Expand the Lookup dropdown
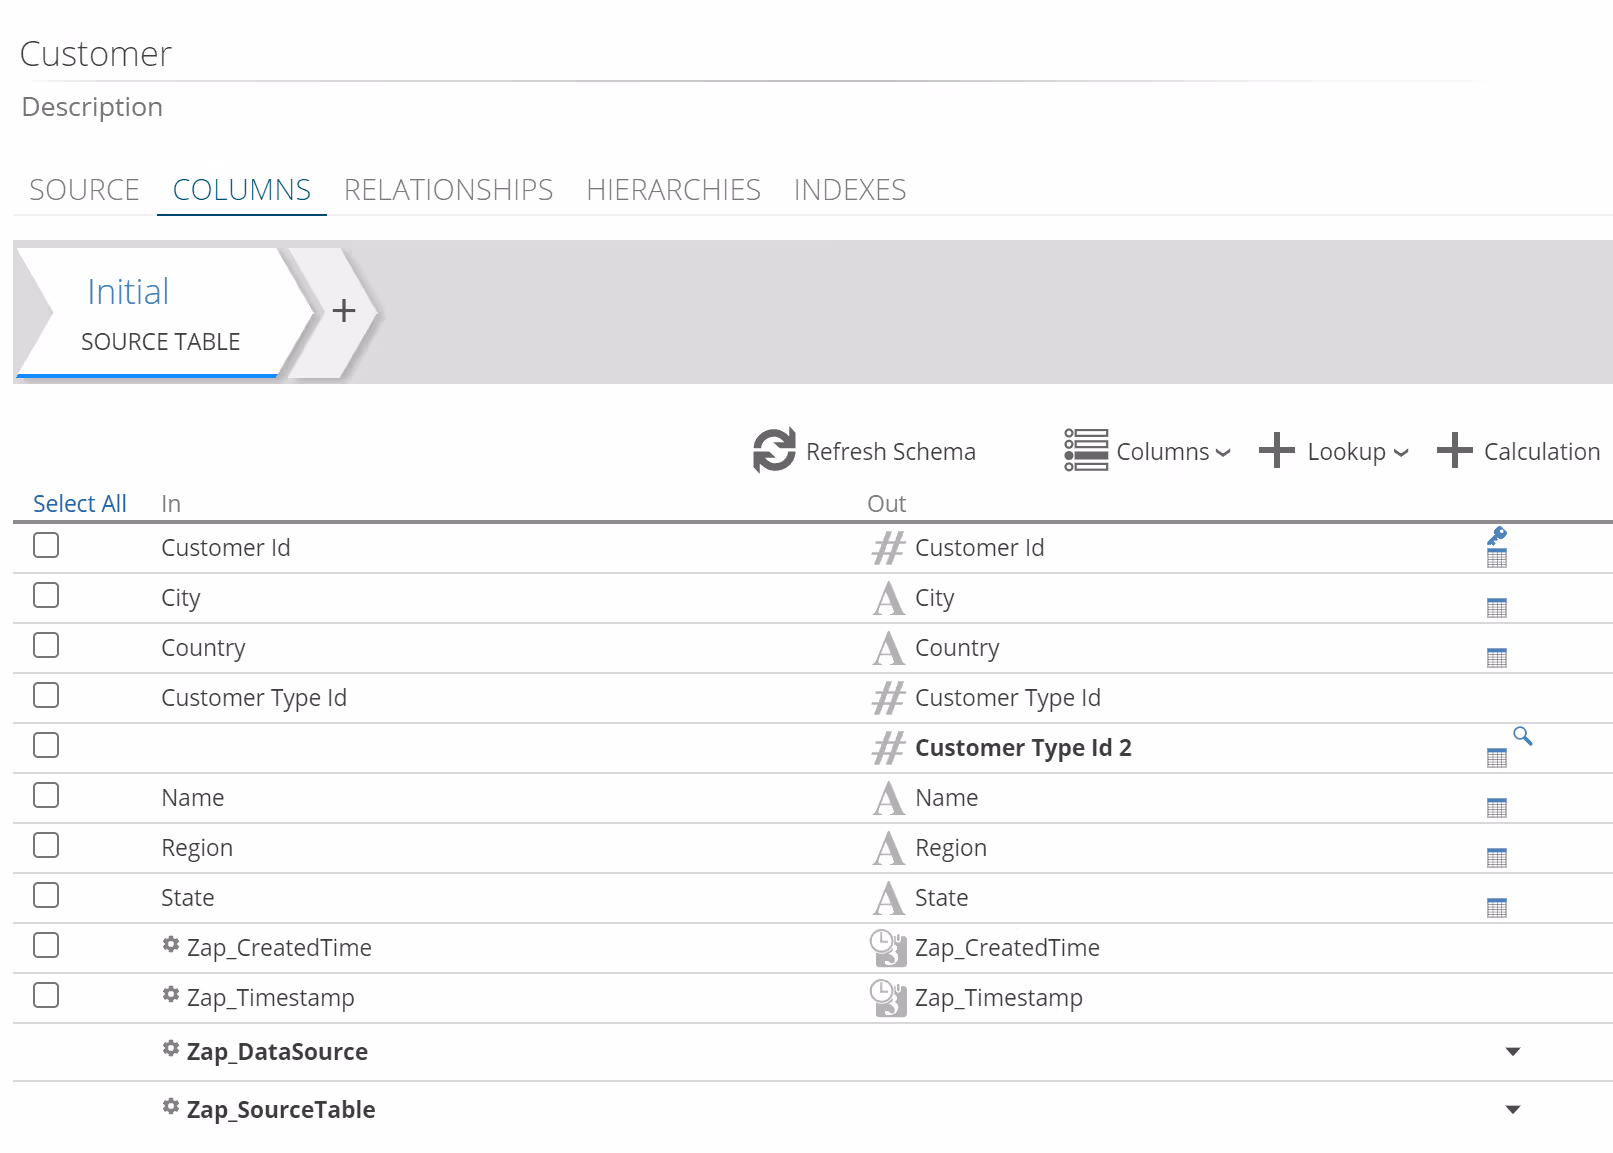Image resolution: width=1613 pixels, height=1153 pixels. point(1334,452)
